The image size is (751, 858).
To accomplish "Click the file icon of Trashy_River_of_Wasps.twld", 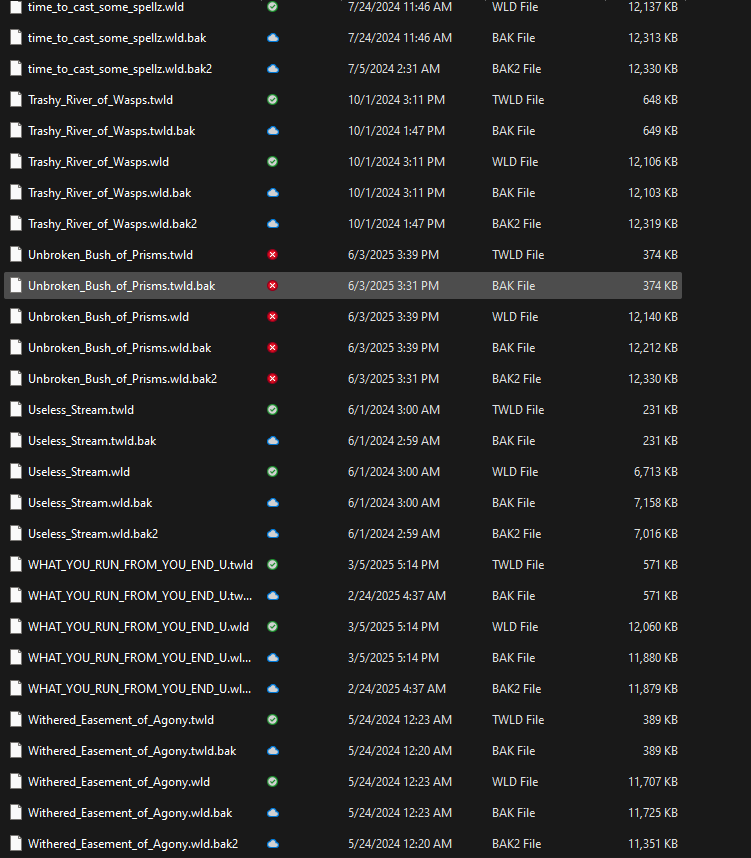I will [x=15, y=100].
